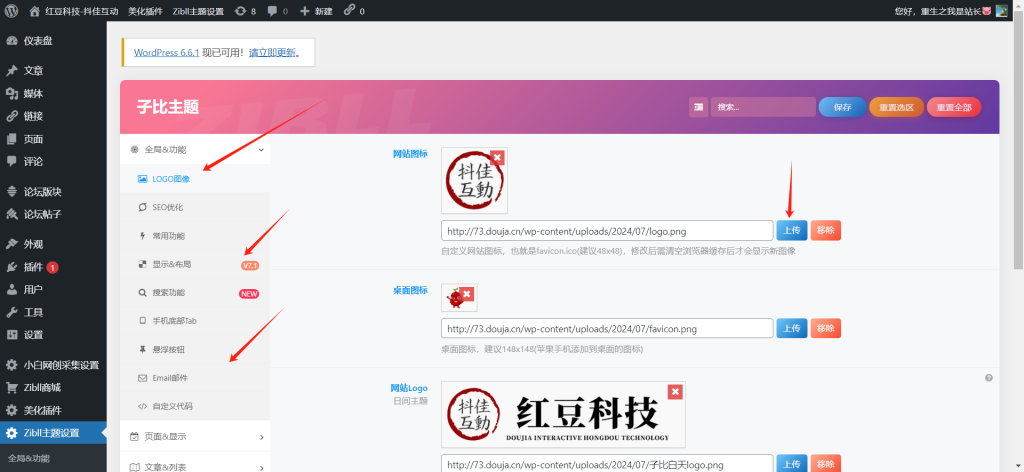
Task: Click the help question mark icon beside 网站Logo
Action: (x=989, y=378)
